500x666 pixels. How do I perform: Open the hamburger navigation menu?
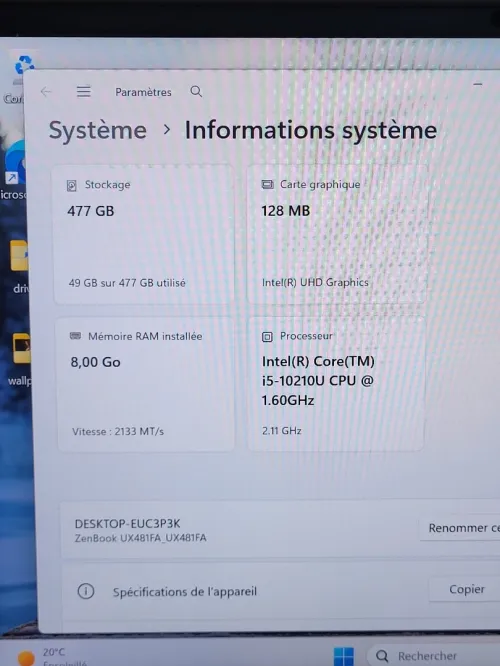(x=83, y=91)
